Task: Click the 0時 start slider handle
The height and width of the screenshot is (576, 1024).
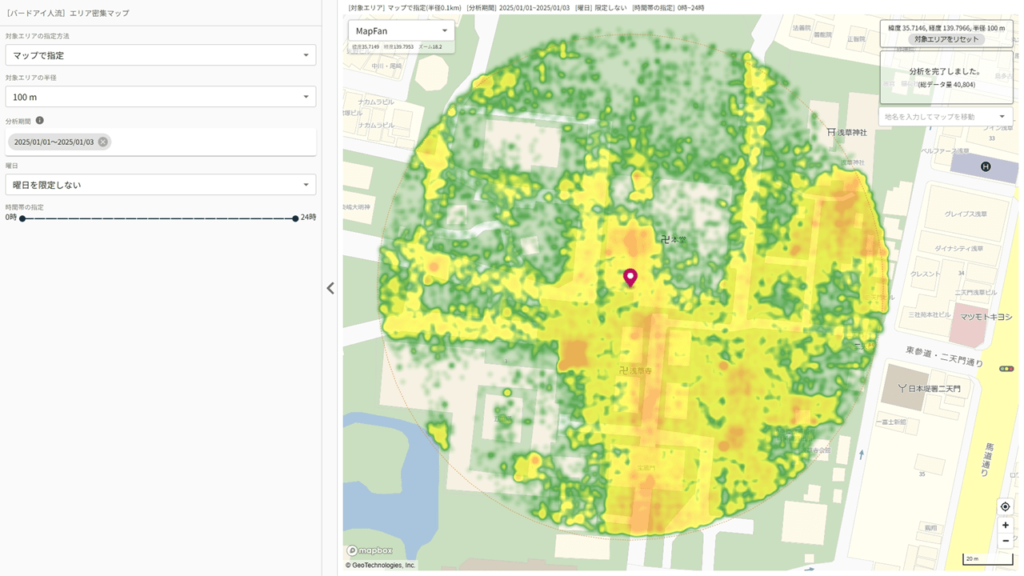Action: (20, 217)
